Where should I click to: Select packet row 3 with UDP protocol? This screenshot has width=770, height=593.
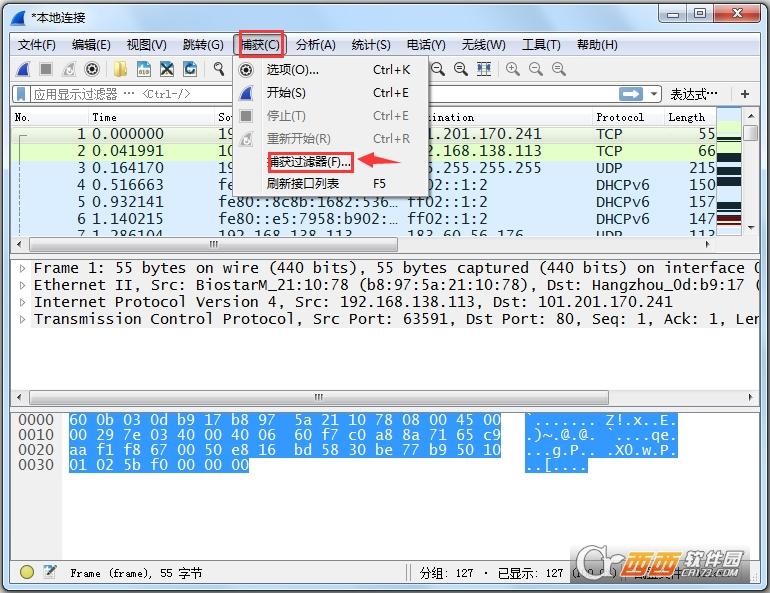click(x=363, y=168)
